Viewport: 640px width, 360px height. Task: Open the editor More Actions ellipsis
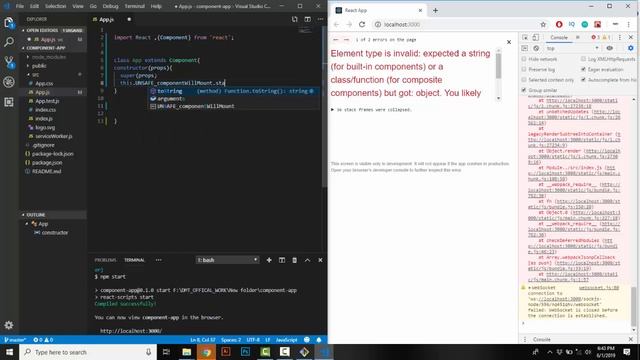coord(320,19)
